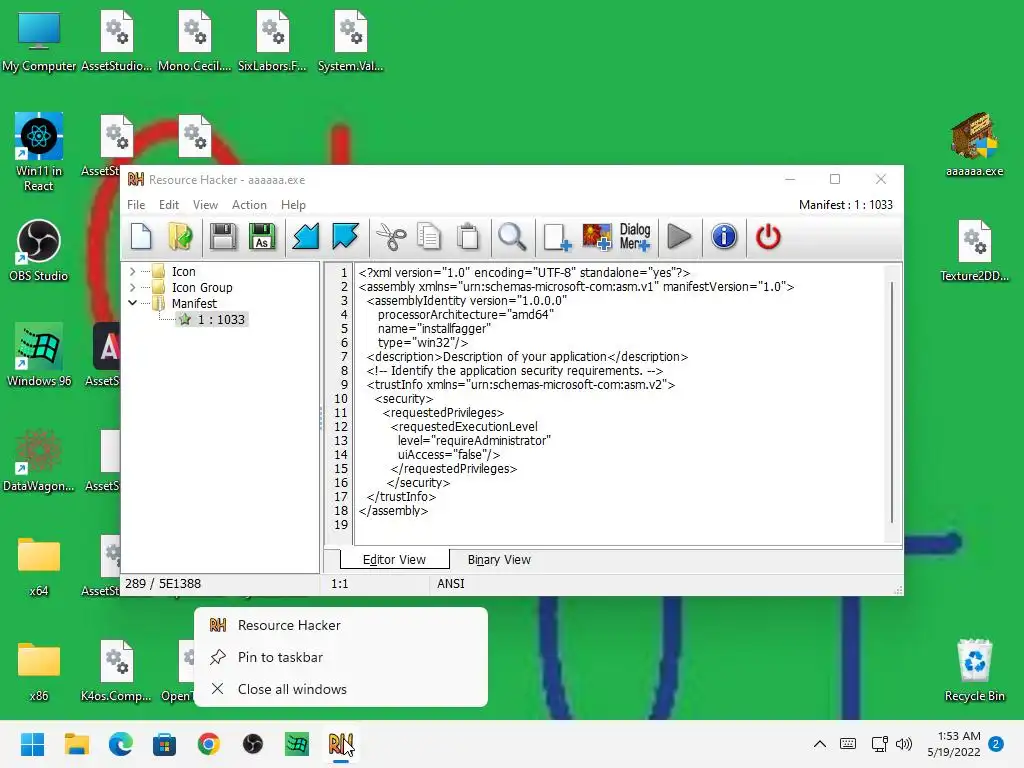Screen dimensions: 1024x768
Task: Open the View menu
Action: pyautogui.click(x=205, y=205)
